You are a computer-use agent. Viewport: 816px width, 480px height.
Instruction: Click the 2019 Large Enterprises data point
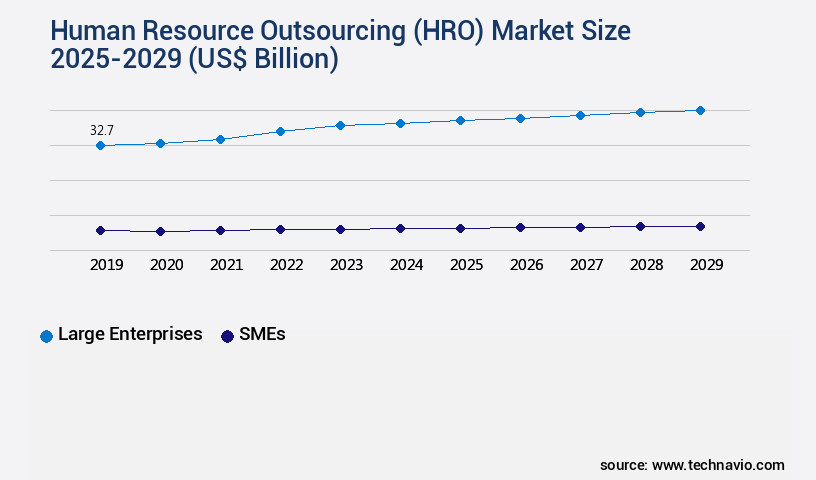pos(100,146)
